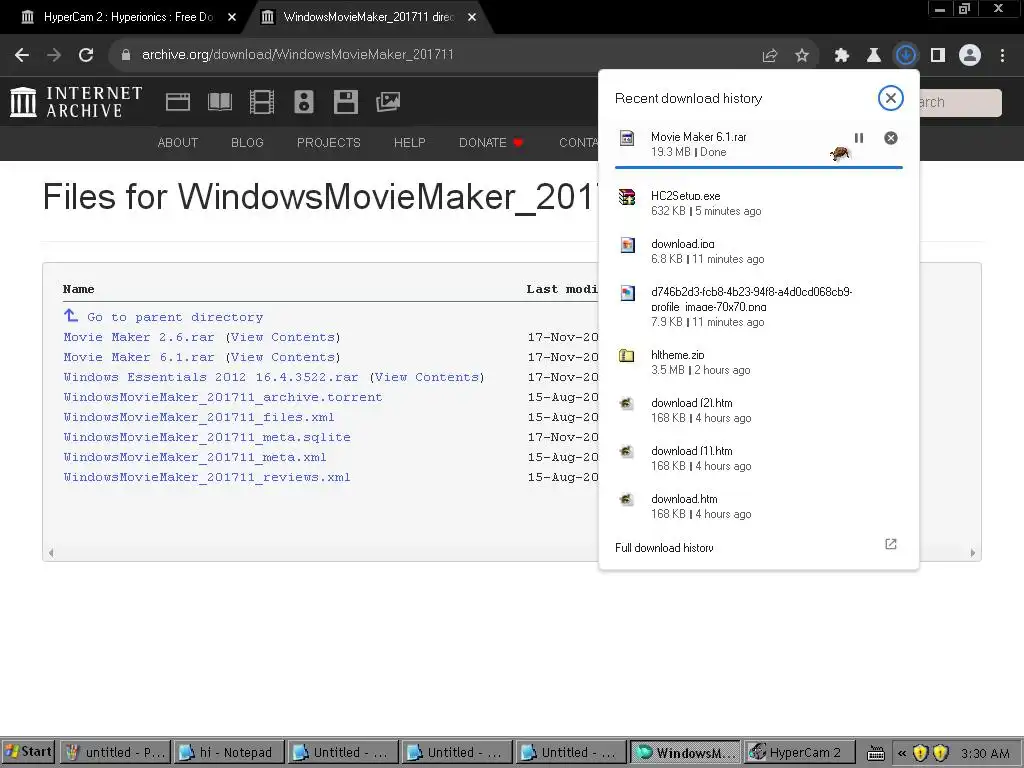Click the open-in-new-tab icon beside Full download history

point(891,544)
